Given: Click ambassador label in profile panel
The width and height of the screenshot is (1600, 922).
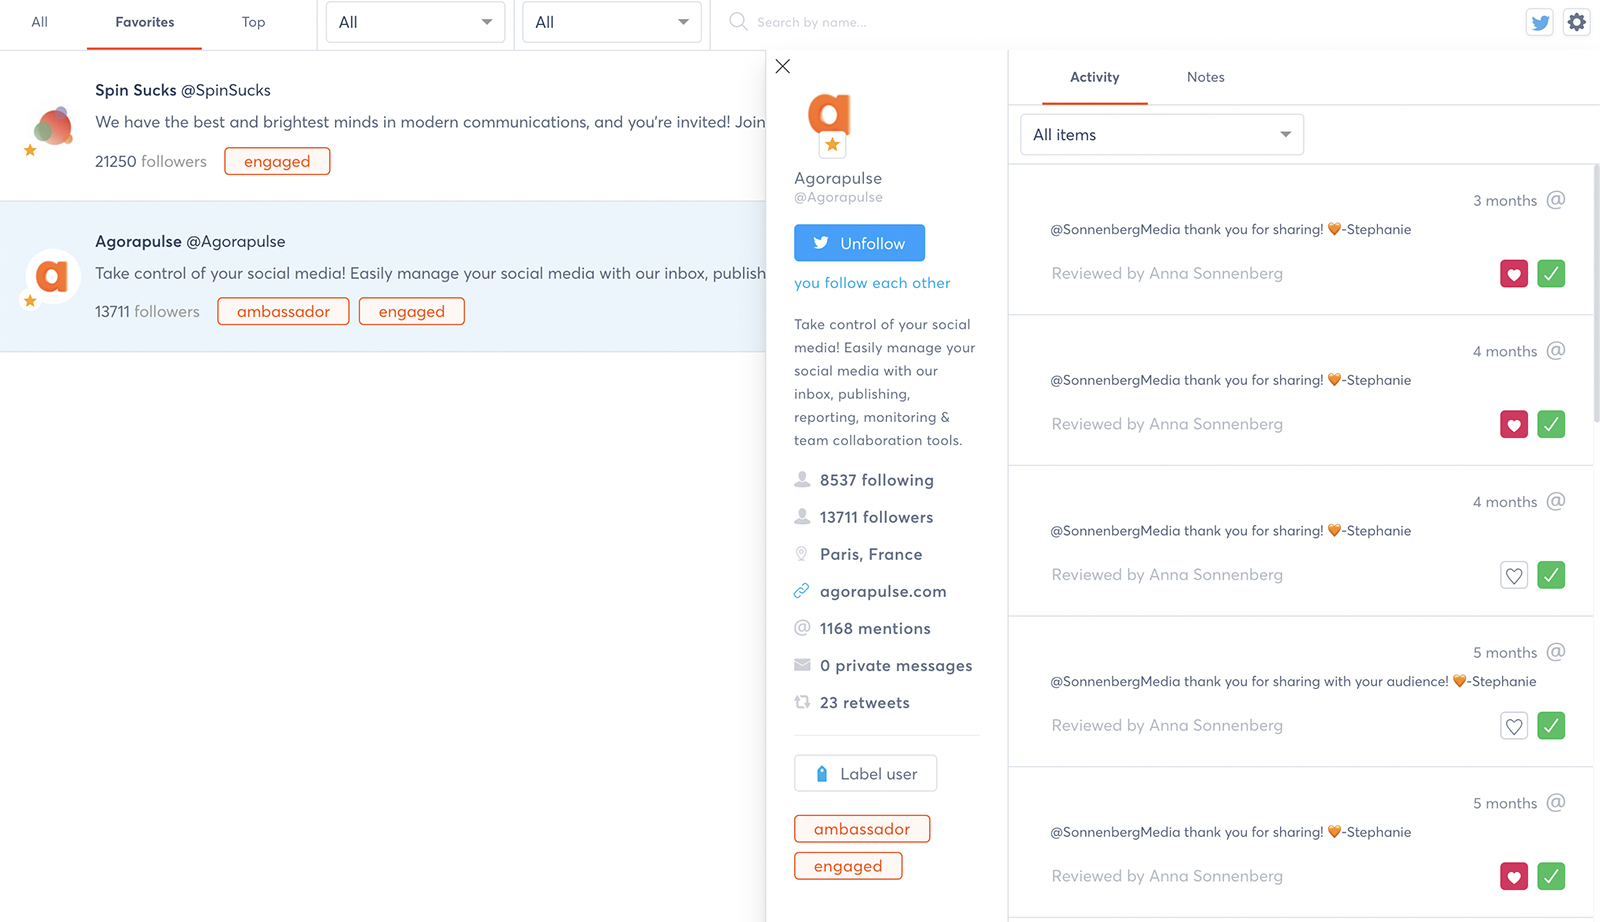Looking at the screenshot, I should coord(862,829).
